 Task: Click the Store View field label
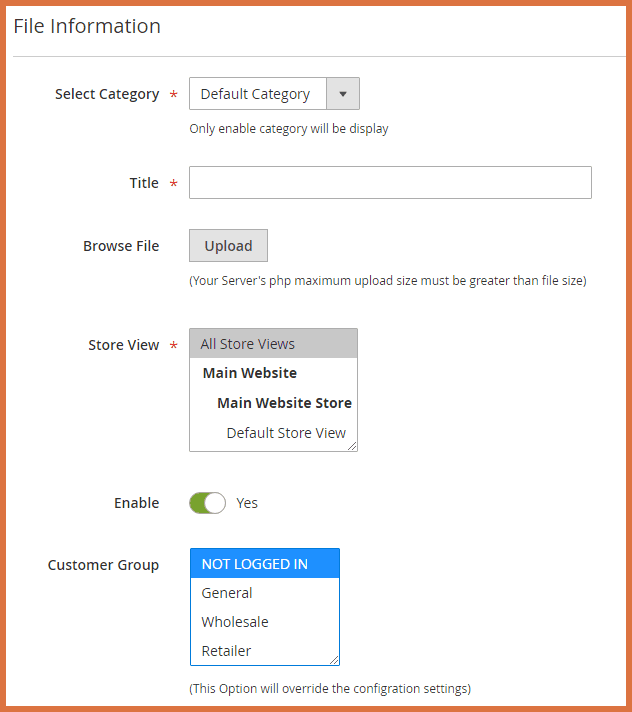[x=124, y=345]
